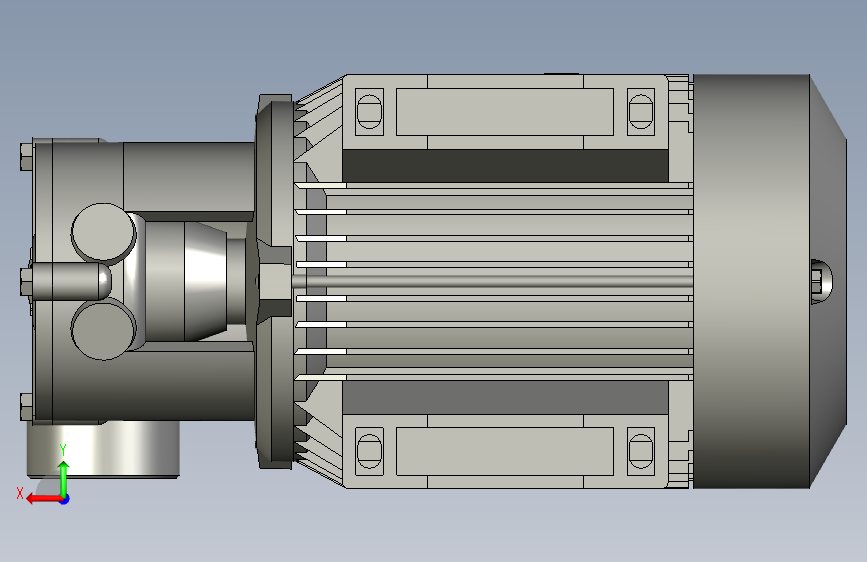The width and height of the screenshot is (867, 562).
Task: Select the lower round port cap on the pump
Action: [x=103, y=330]
